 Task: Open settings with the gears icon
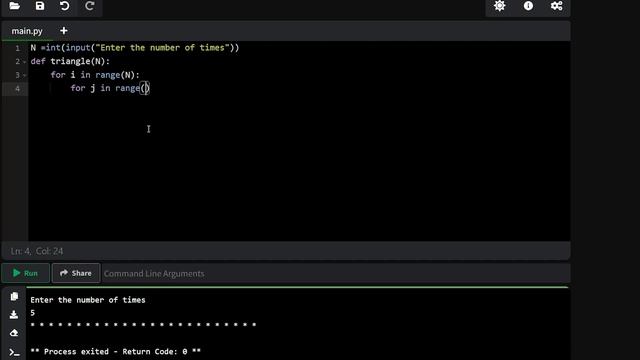[x=556, y=6]
